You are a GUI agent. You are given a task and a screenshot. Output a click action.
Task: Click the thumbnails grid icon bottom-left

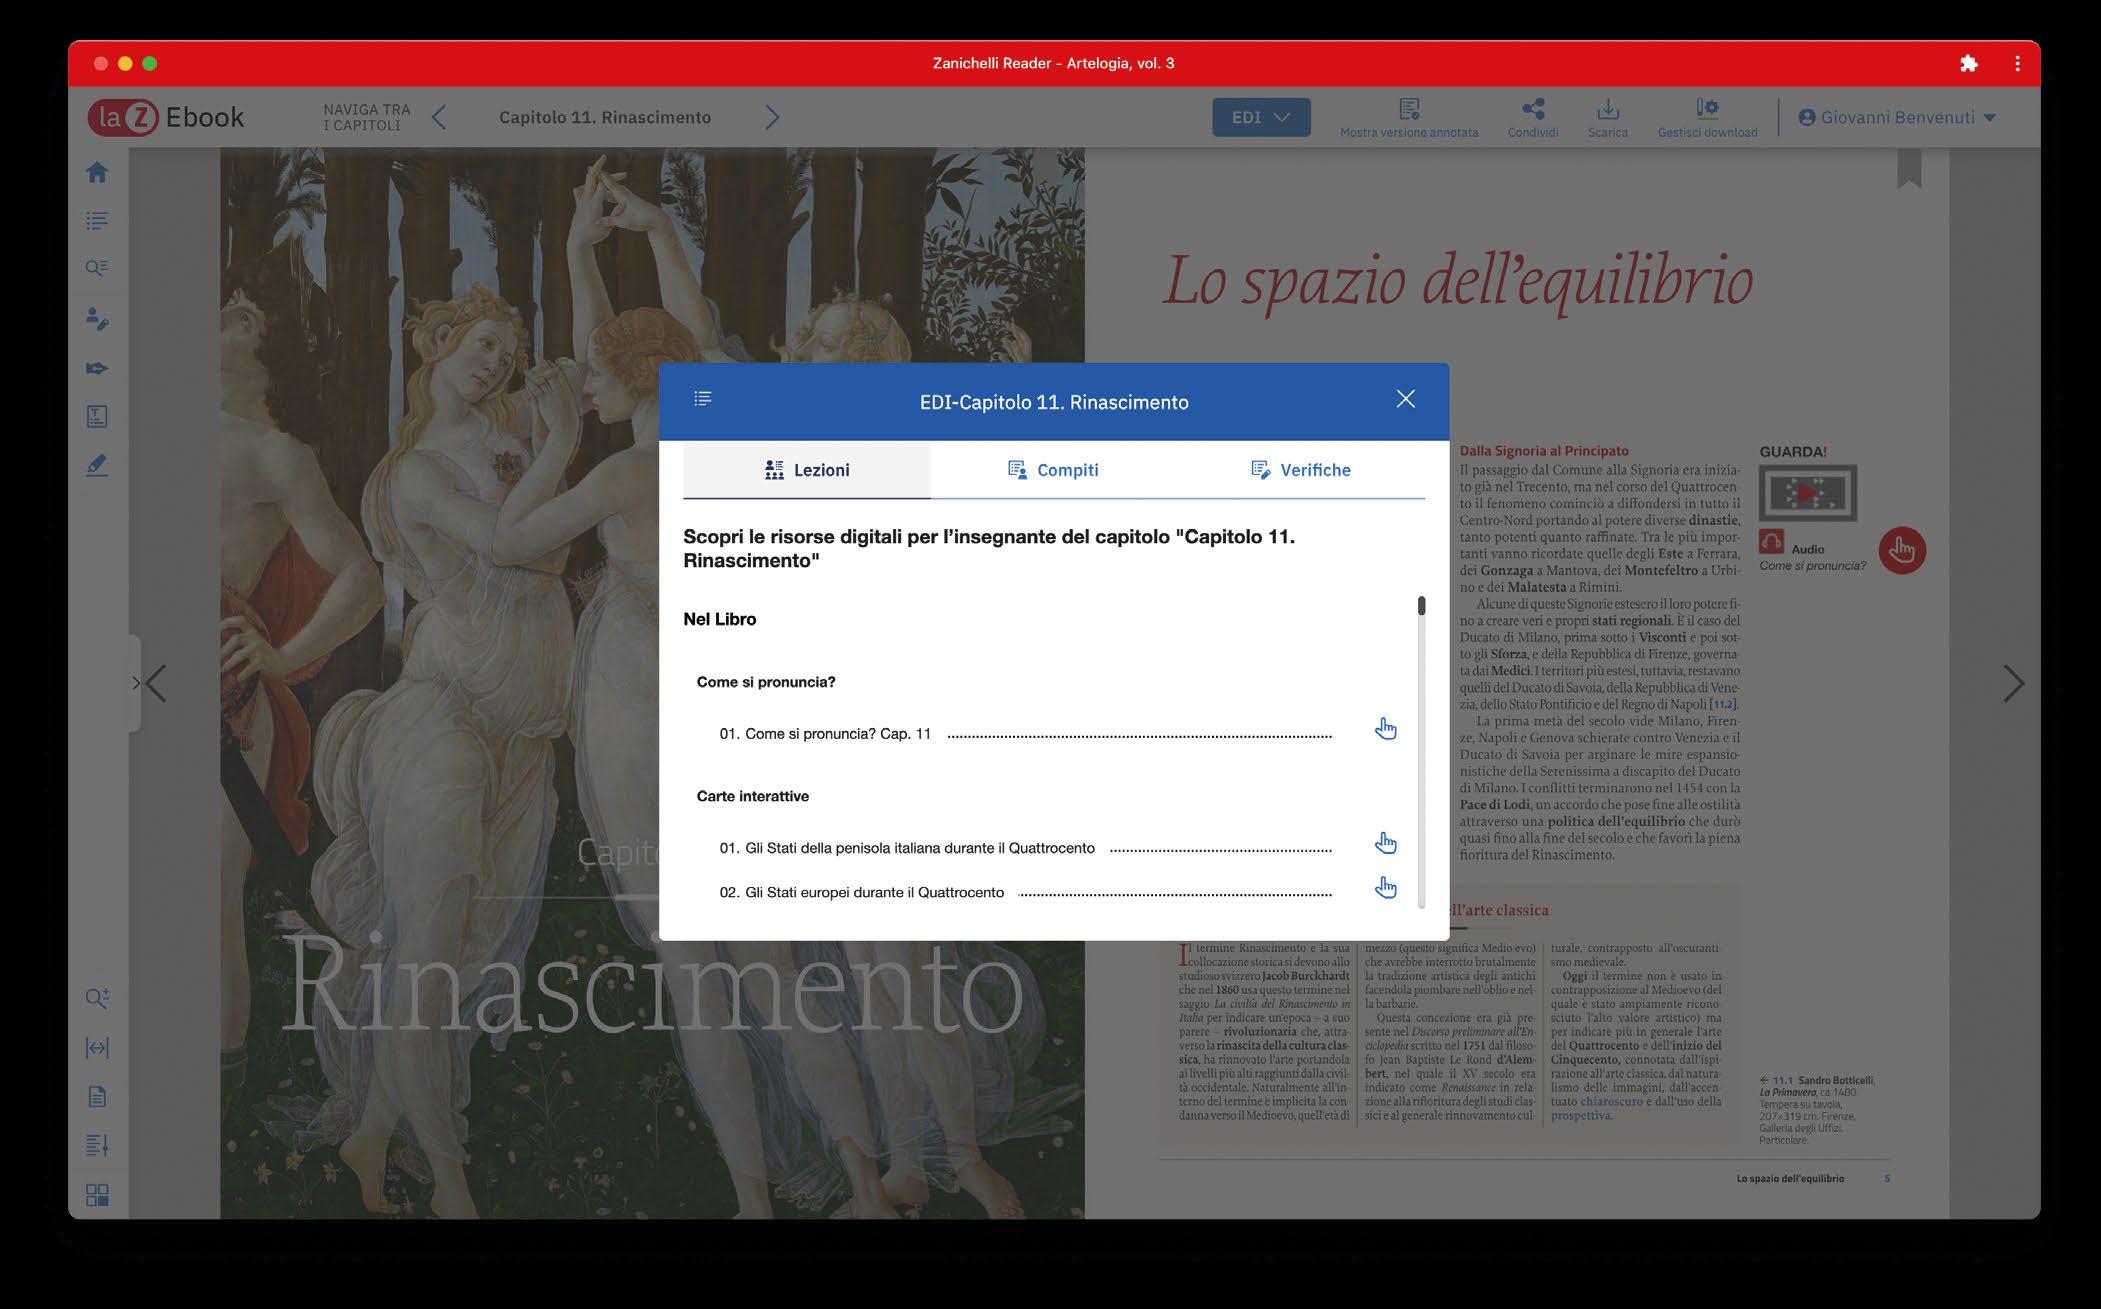97,1195
